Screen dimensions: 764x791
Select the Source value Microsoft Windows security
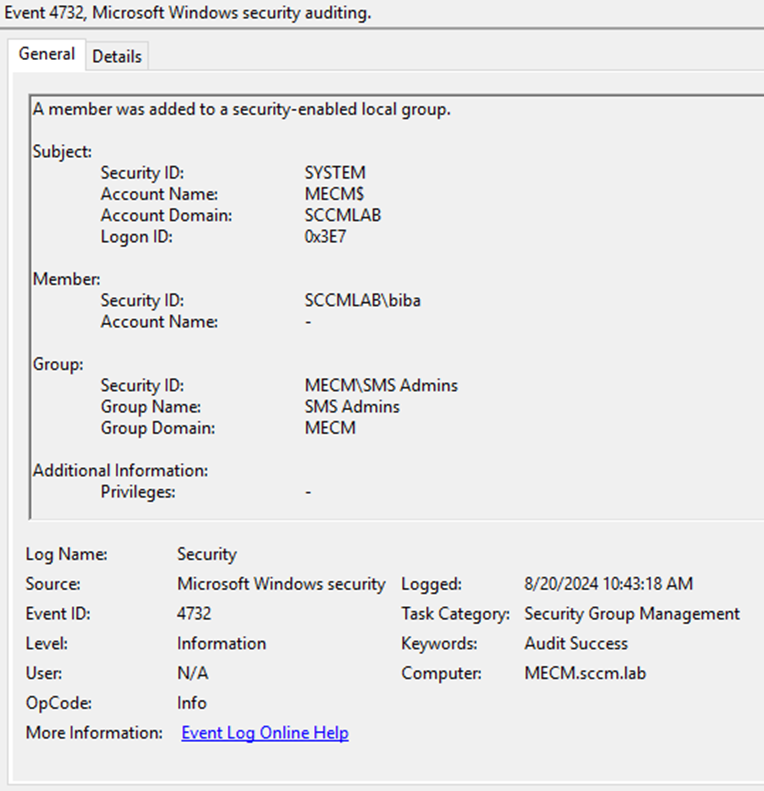click(x=281, y=584)
